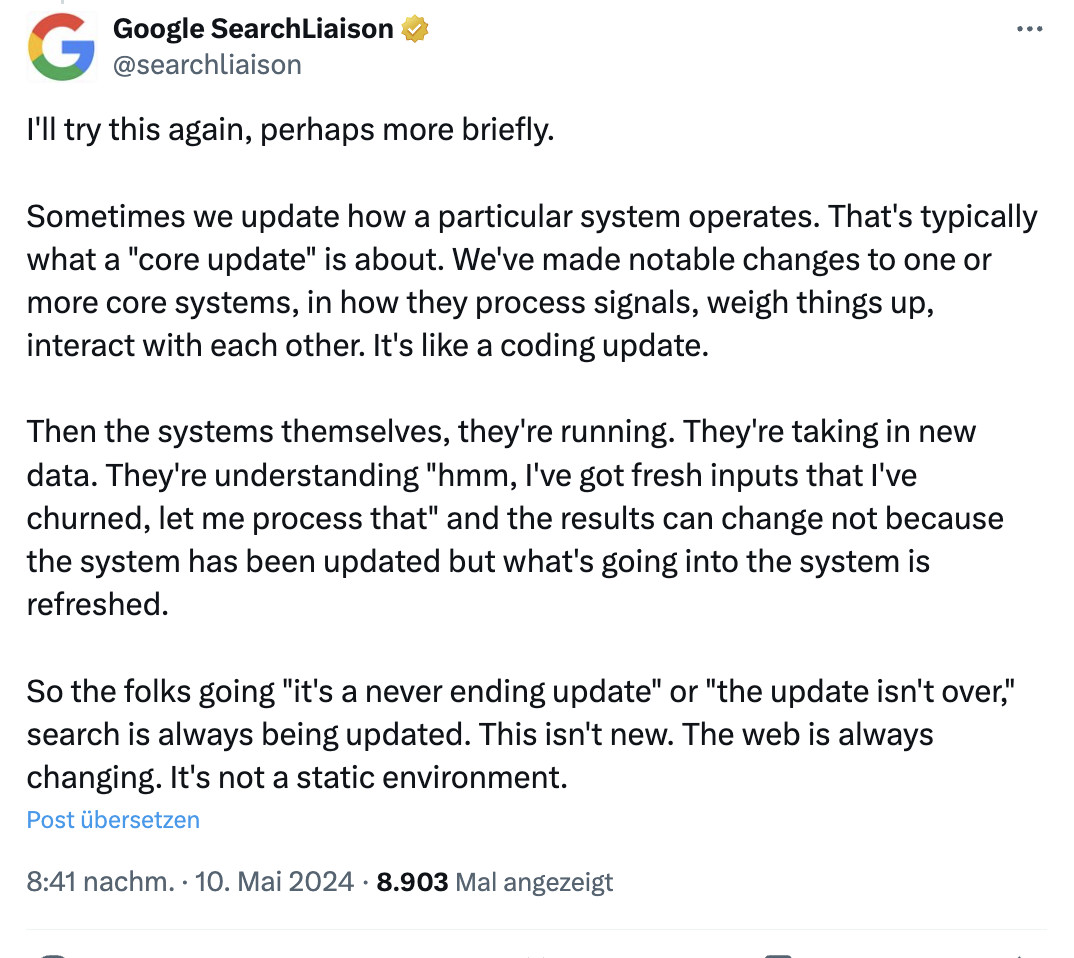Image resolution: width=1074 pixels, height=958 pixels.
Task: Click the verified badge next to the name
Action: coord(413,28)
